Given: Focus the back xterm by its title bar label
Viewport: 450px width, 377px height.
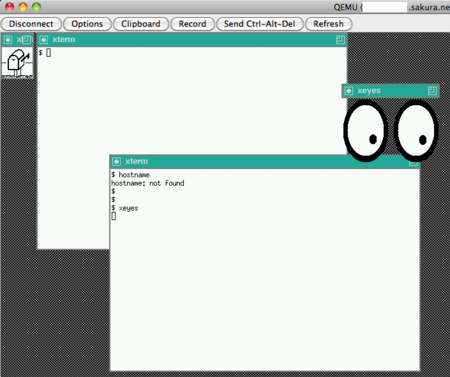Looking at the screenshot, I should click(x=64, y=40).
